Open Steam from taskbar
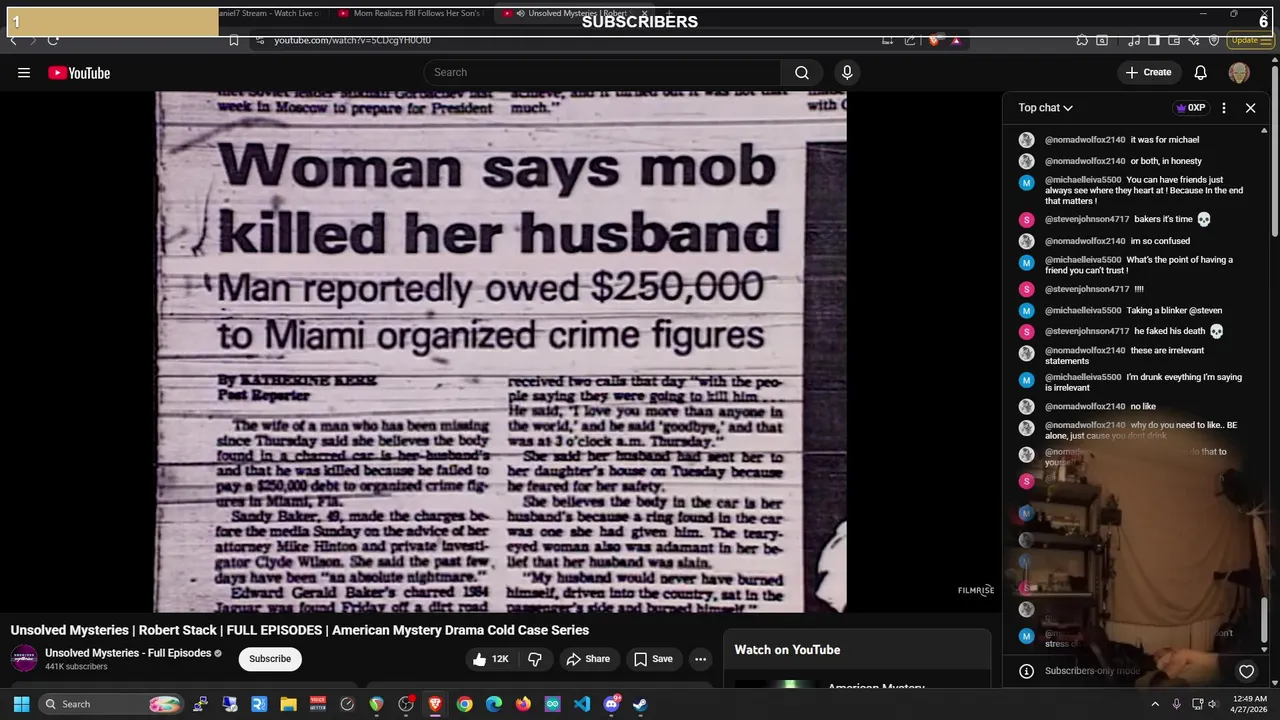The image size is (1280, 720). coord(640,704)
